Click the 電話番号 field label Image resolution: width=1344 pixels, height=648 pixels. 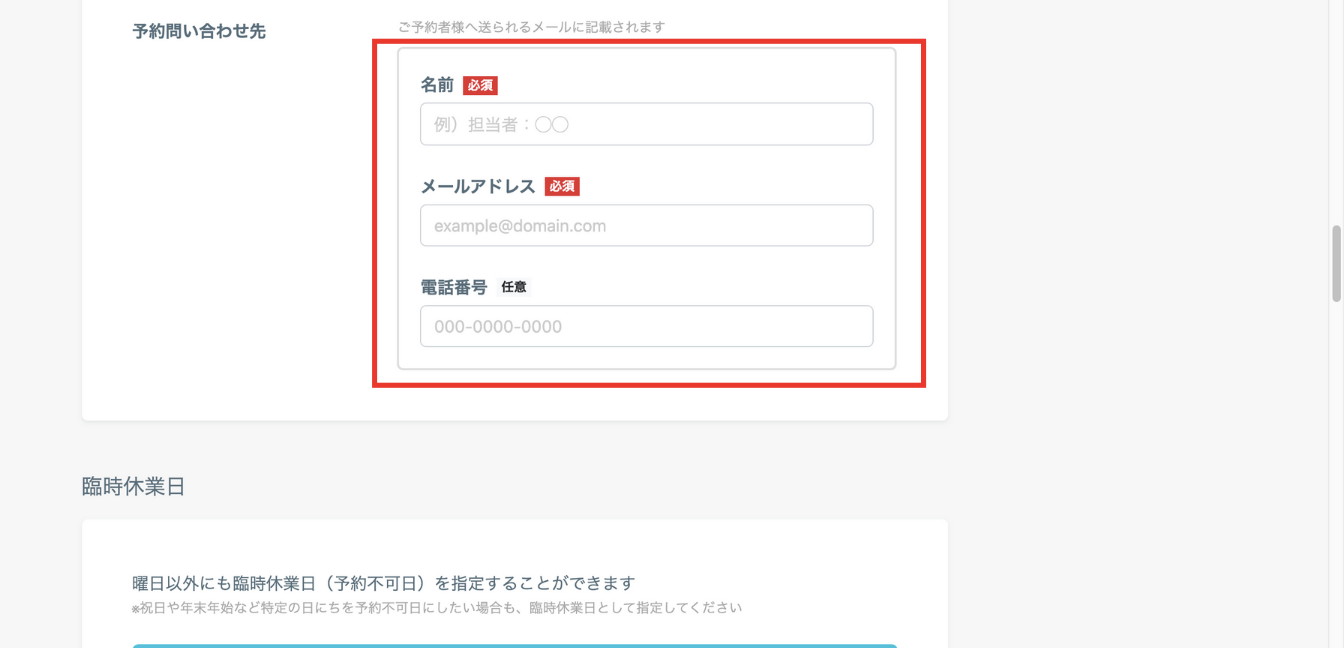point(453,287)
